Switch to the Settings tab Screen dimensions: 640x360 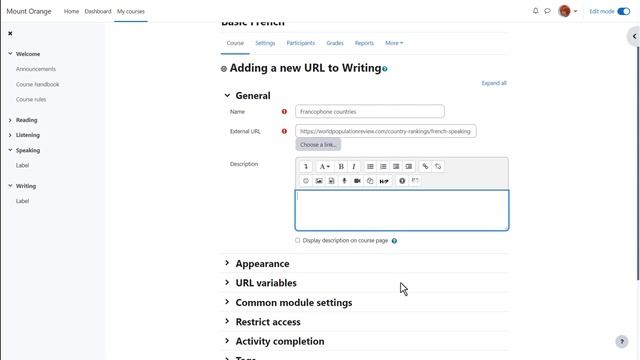click(265, 43)
